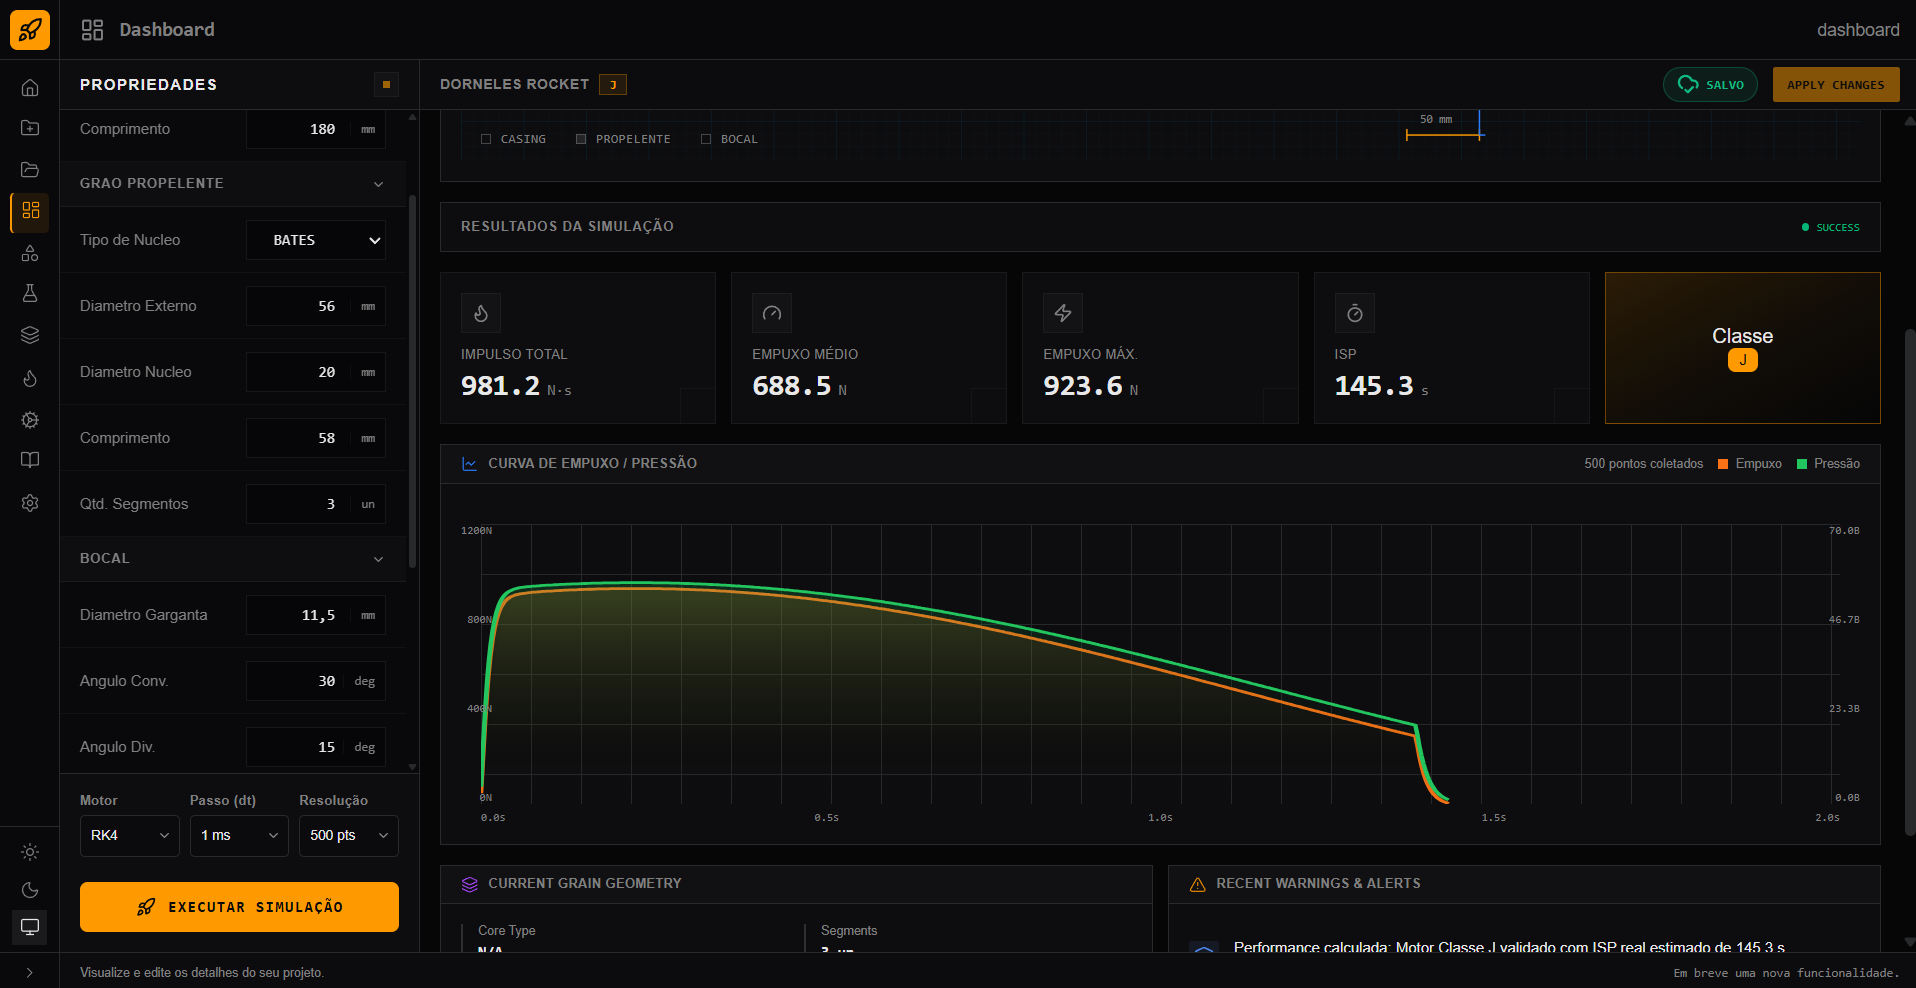Image resolution: width=1916 pixels, height=988 pixels.
Task: Open the Resolução 500 pts dropdown
Action: click(349, 836)
